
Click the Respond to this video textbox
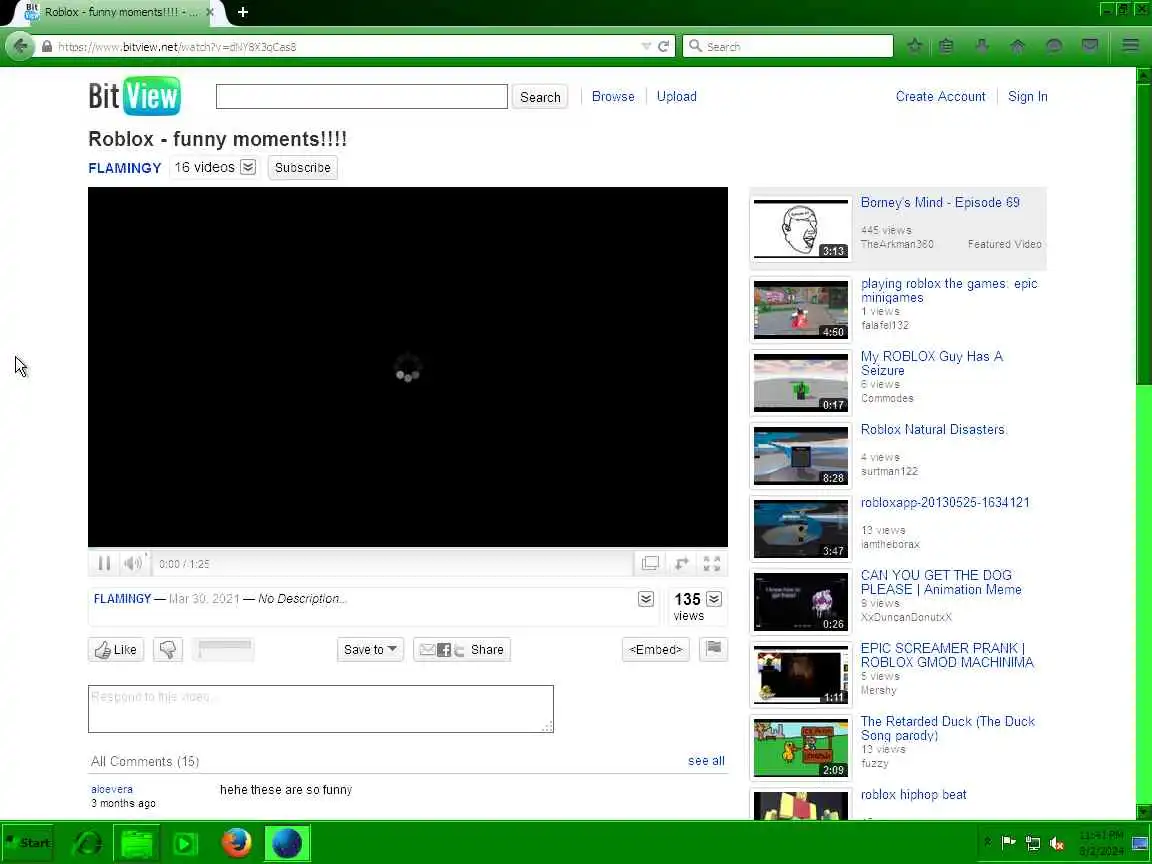320,709
